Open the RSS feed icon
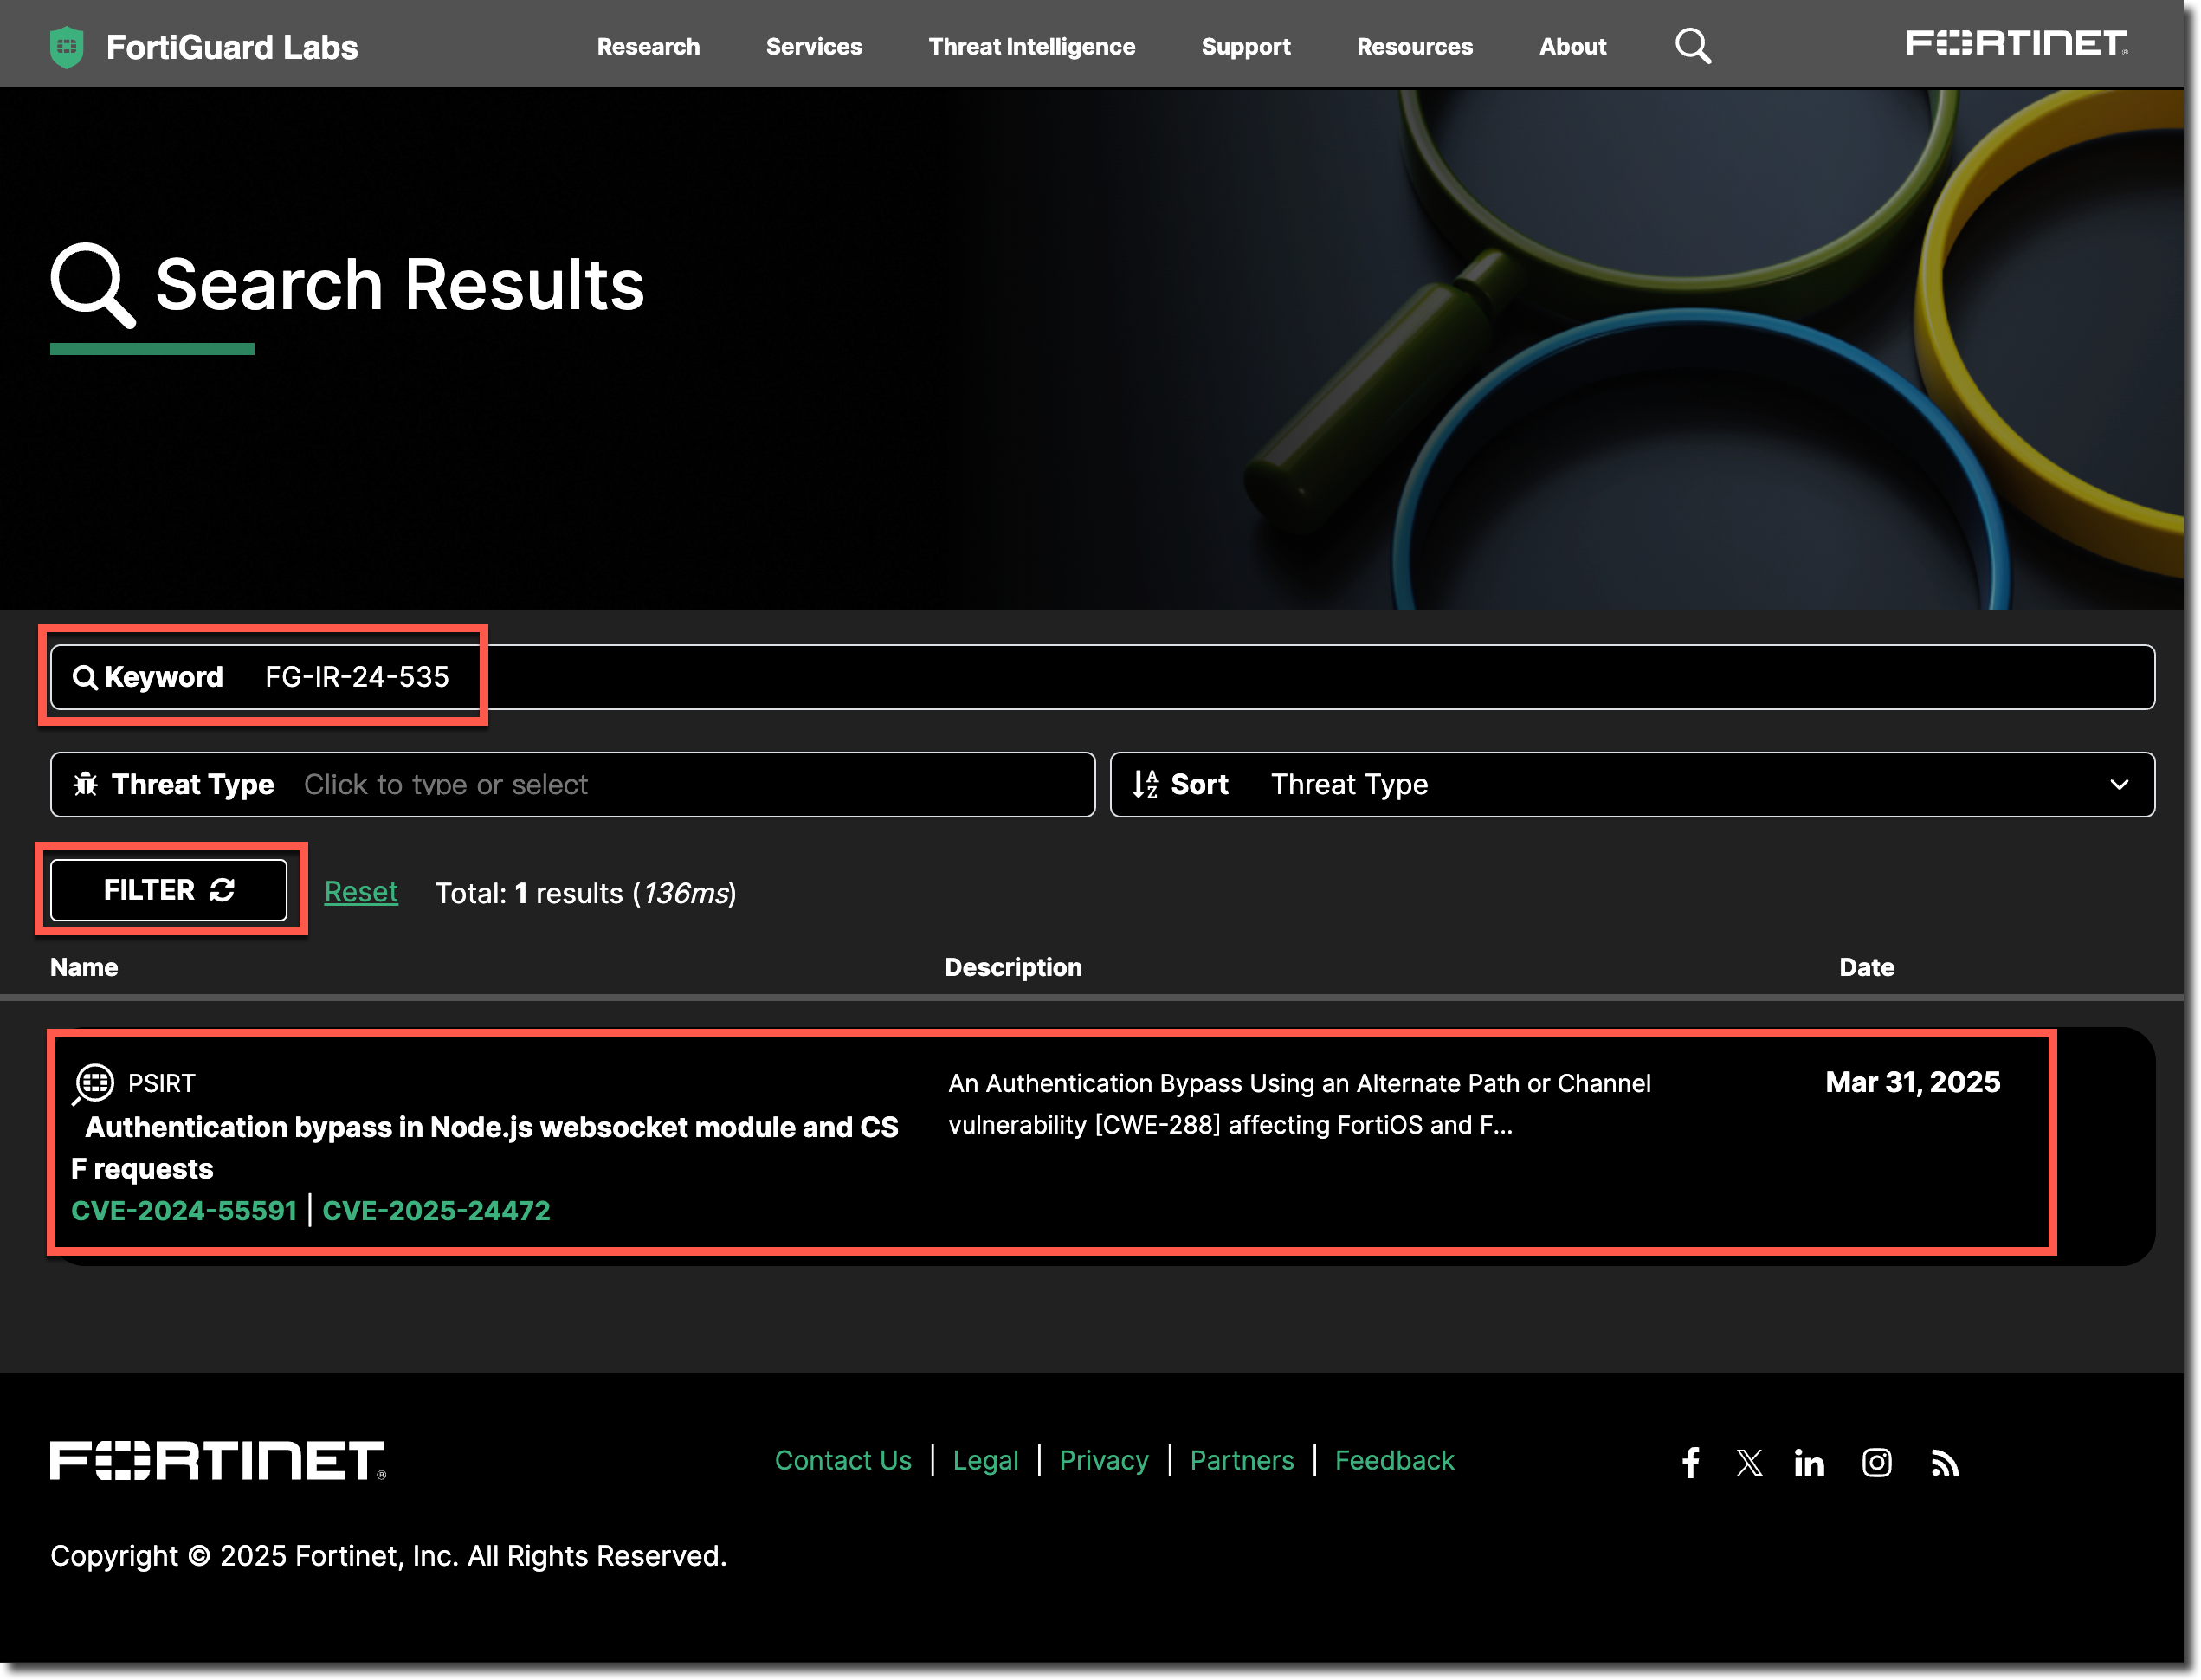This screenshot has height=1680, width=2201. pos(1944,1463)
